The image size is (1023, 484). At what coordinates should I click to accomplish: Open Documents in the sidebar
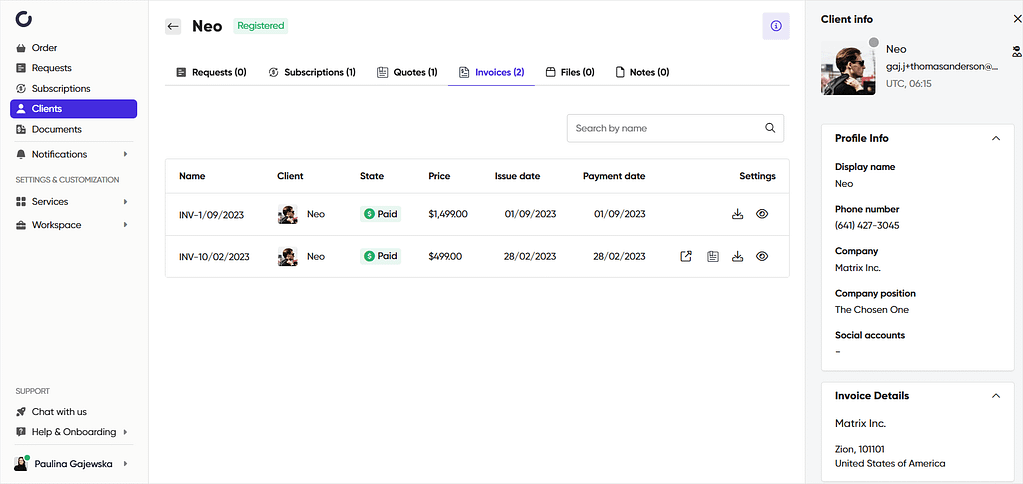point(57,129)
